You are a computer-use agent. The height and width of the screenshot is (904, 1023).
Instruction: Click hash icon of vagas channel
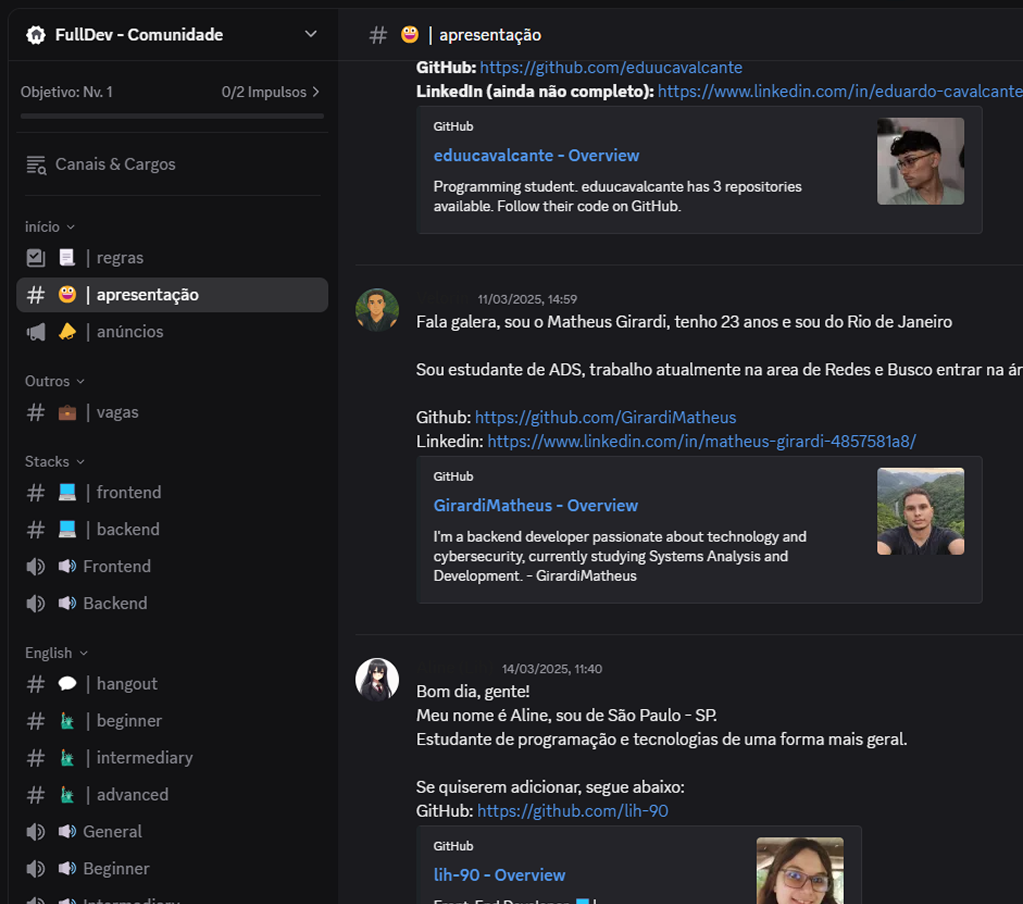36,413
